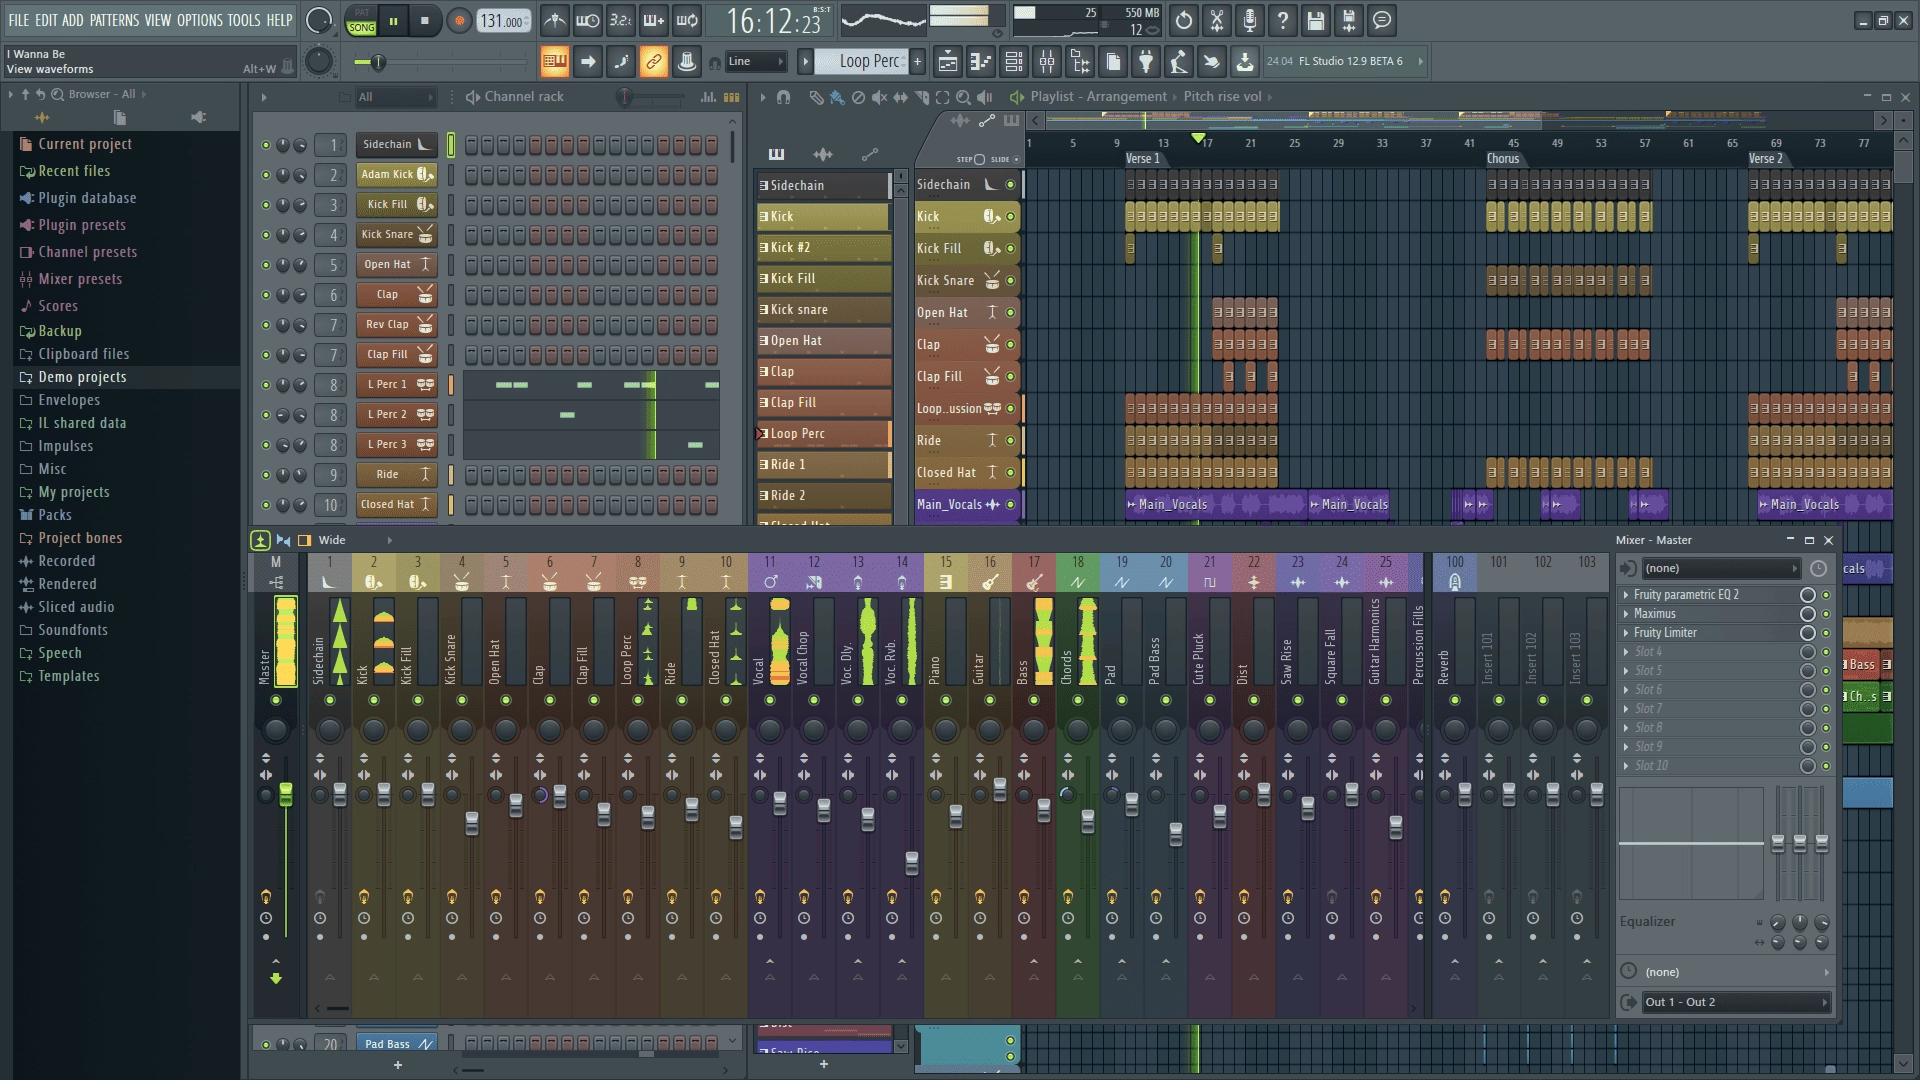Click the Sidechain channel button
Viewport: 1920px width, 1080px height.
[x=396, y=145]
